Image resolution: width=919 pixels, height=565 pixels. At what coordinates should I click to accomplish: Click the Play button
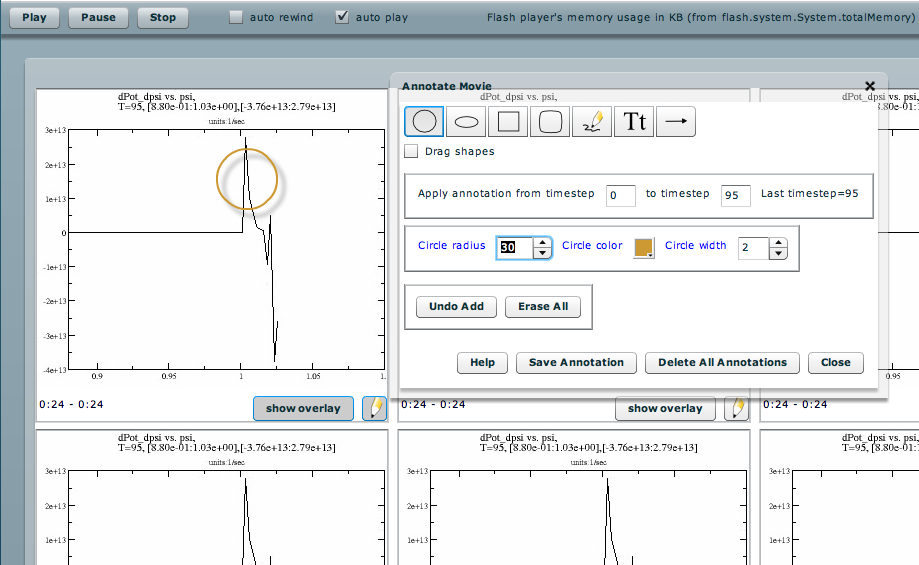[x=35, y=18]
